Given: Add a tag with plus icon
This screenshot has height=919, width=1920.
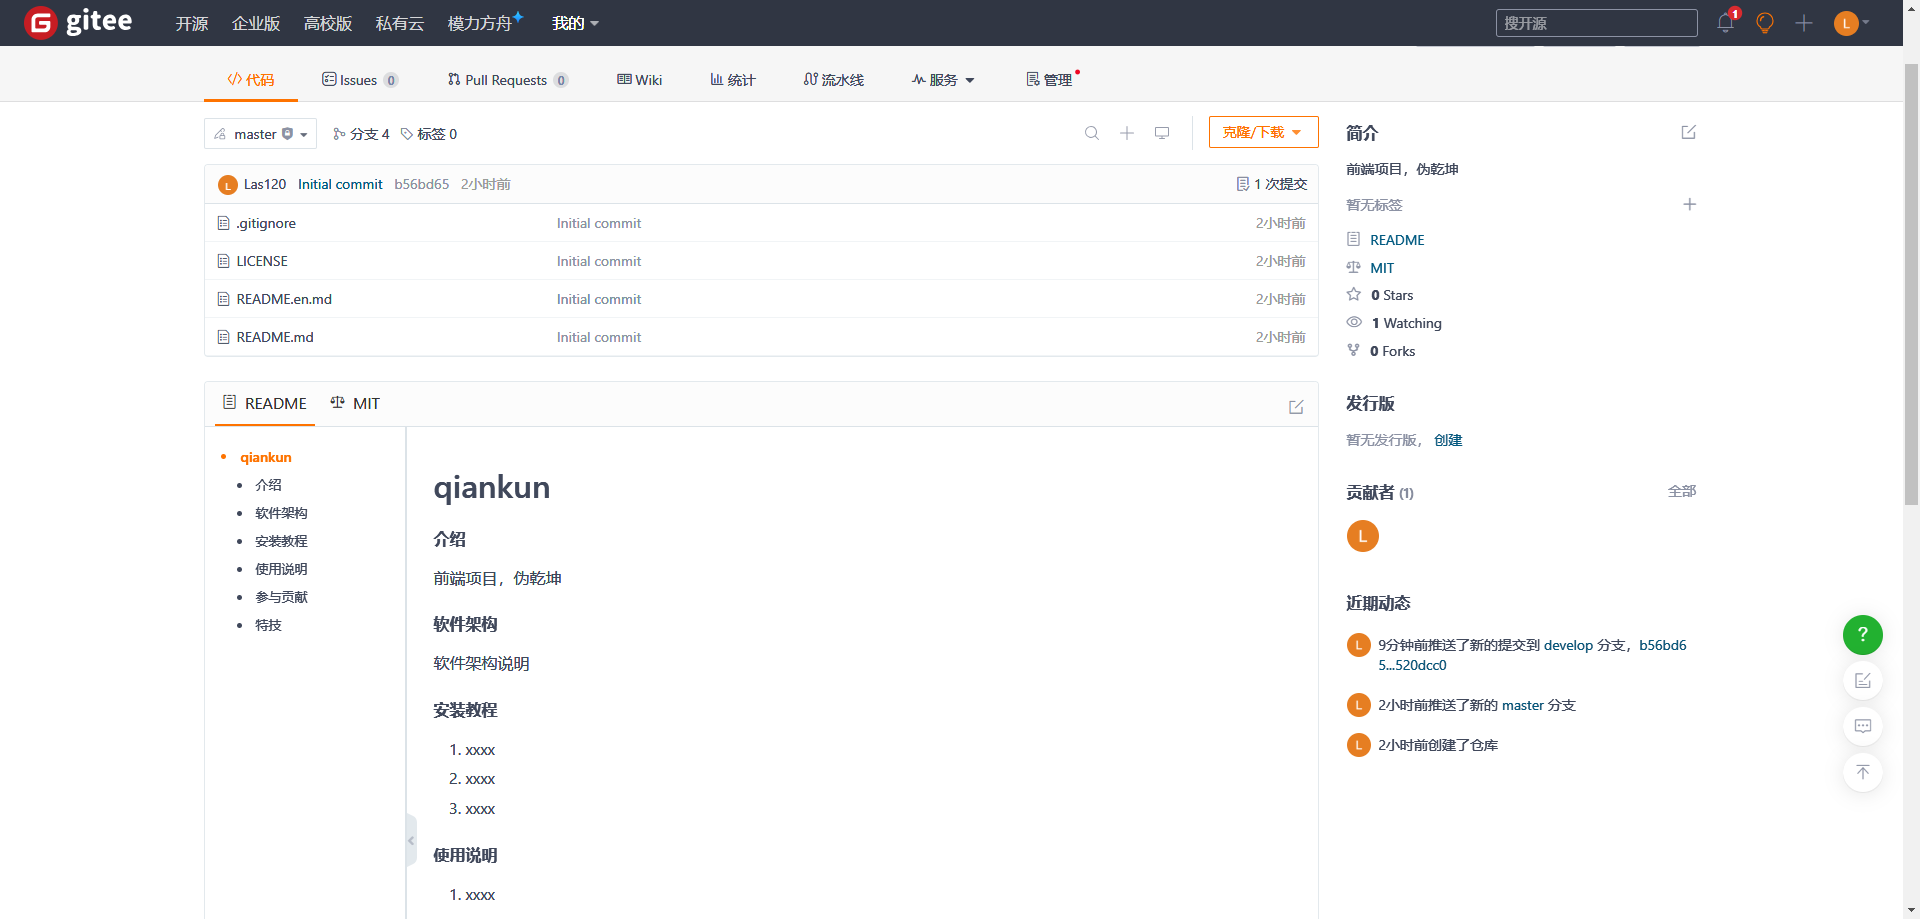Looking at the screenshot, I should [1690, 204].
